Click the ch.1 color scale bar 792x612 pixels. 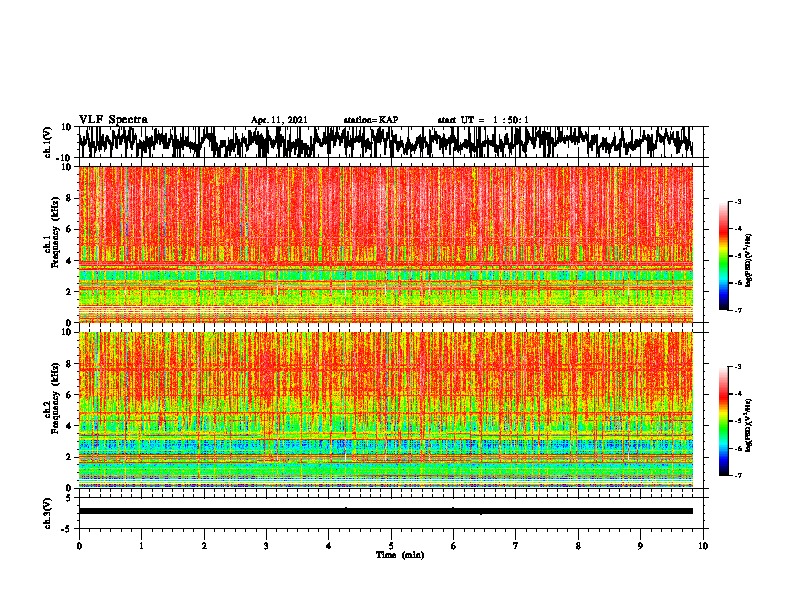[724, 256]
